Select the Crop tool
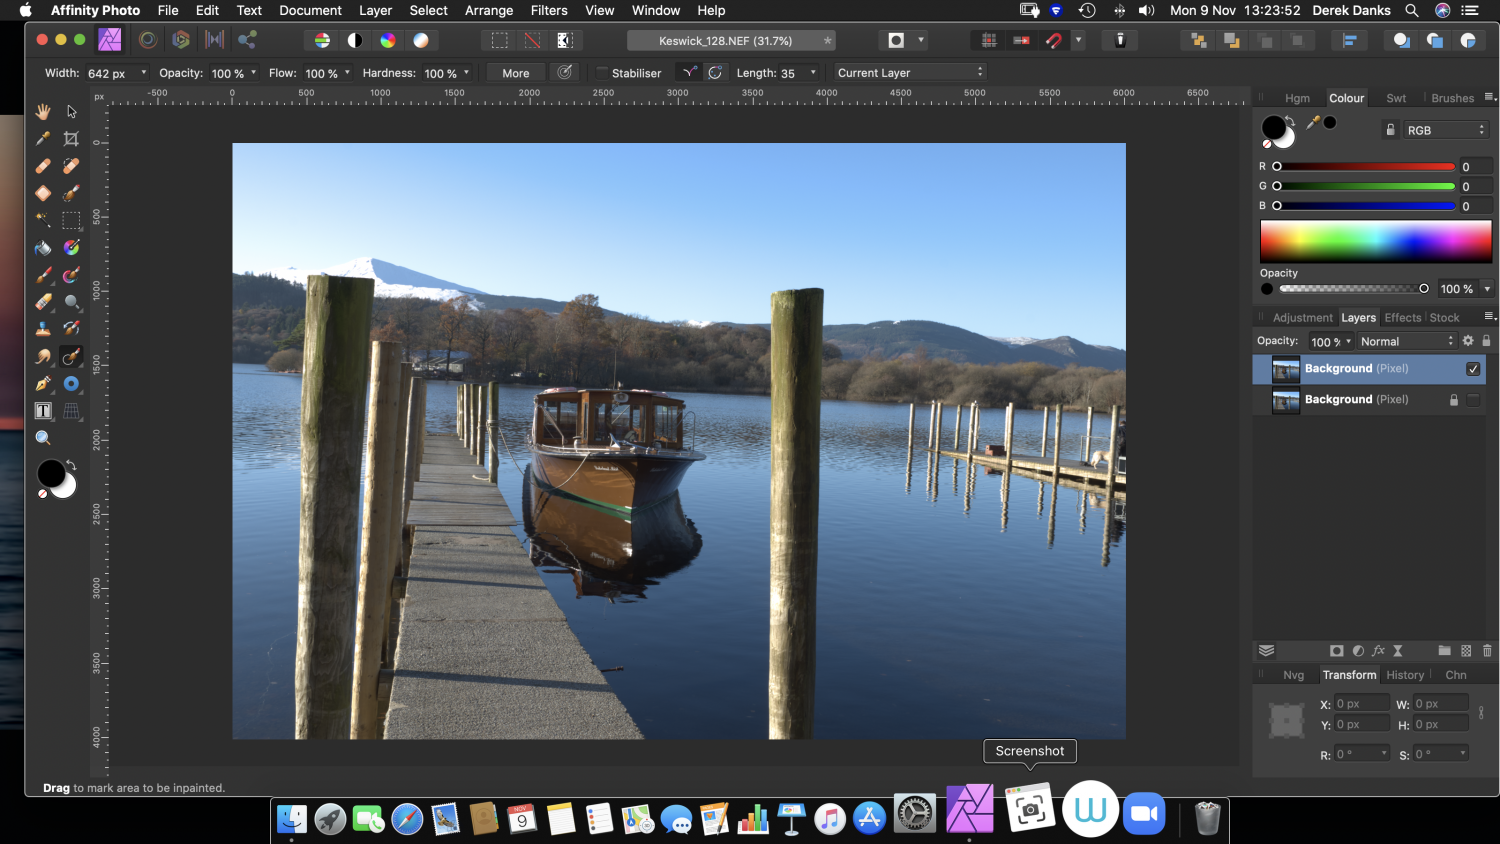 (71, 139)
